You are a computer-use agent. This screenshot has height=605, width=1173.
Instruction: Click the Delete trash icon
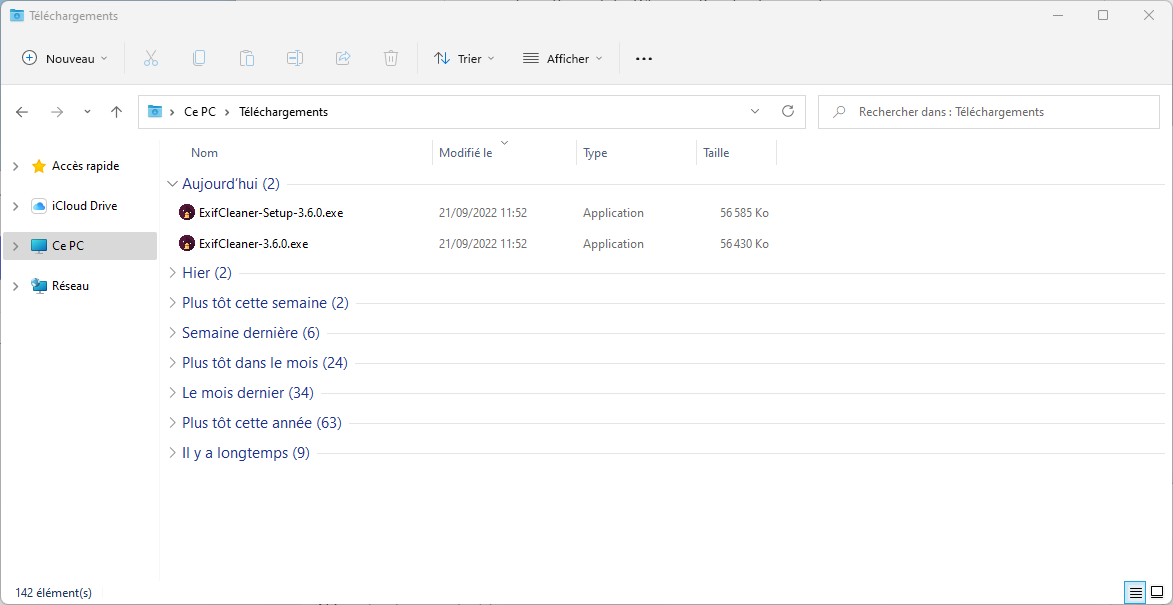[x=391, y=58]
